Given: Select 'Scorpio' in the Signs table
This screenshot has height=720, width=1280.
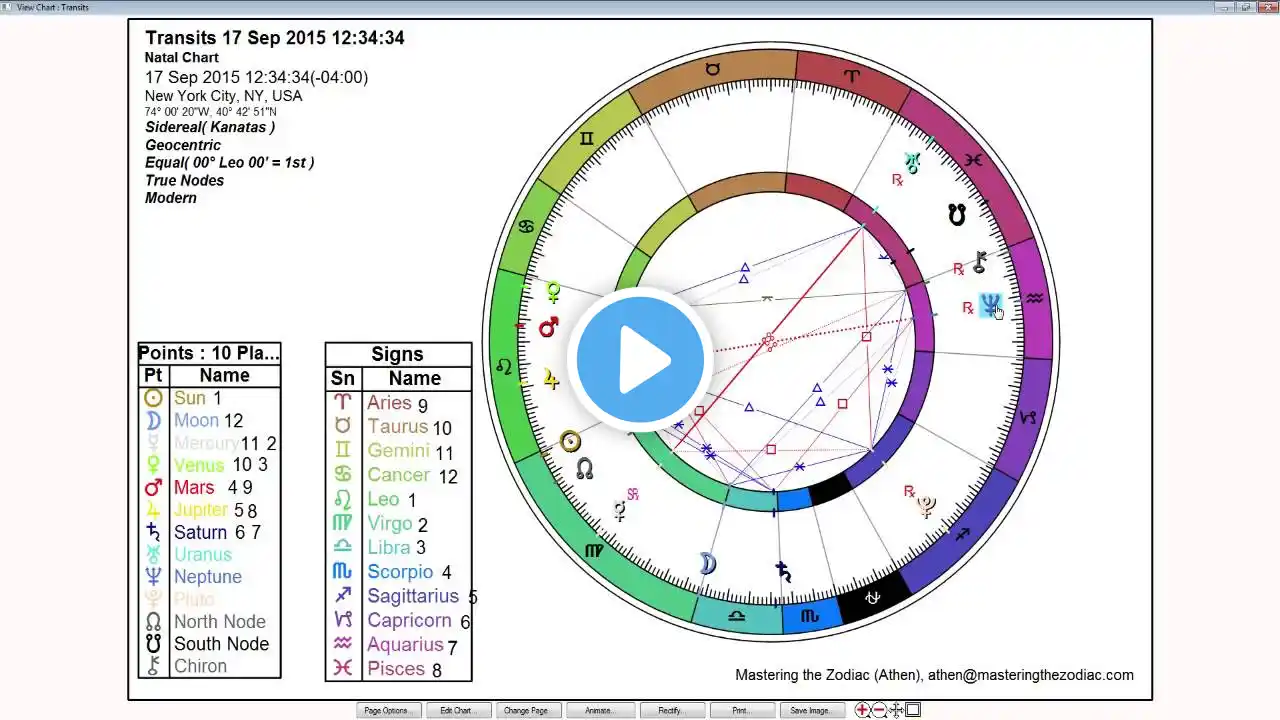Looking at the screenshot, I should [x=400, y=572].
